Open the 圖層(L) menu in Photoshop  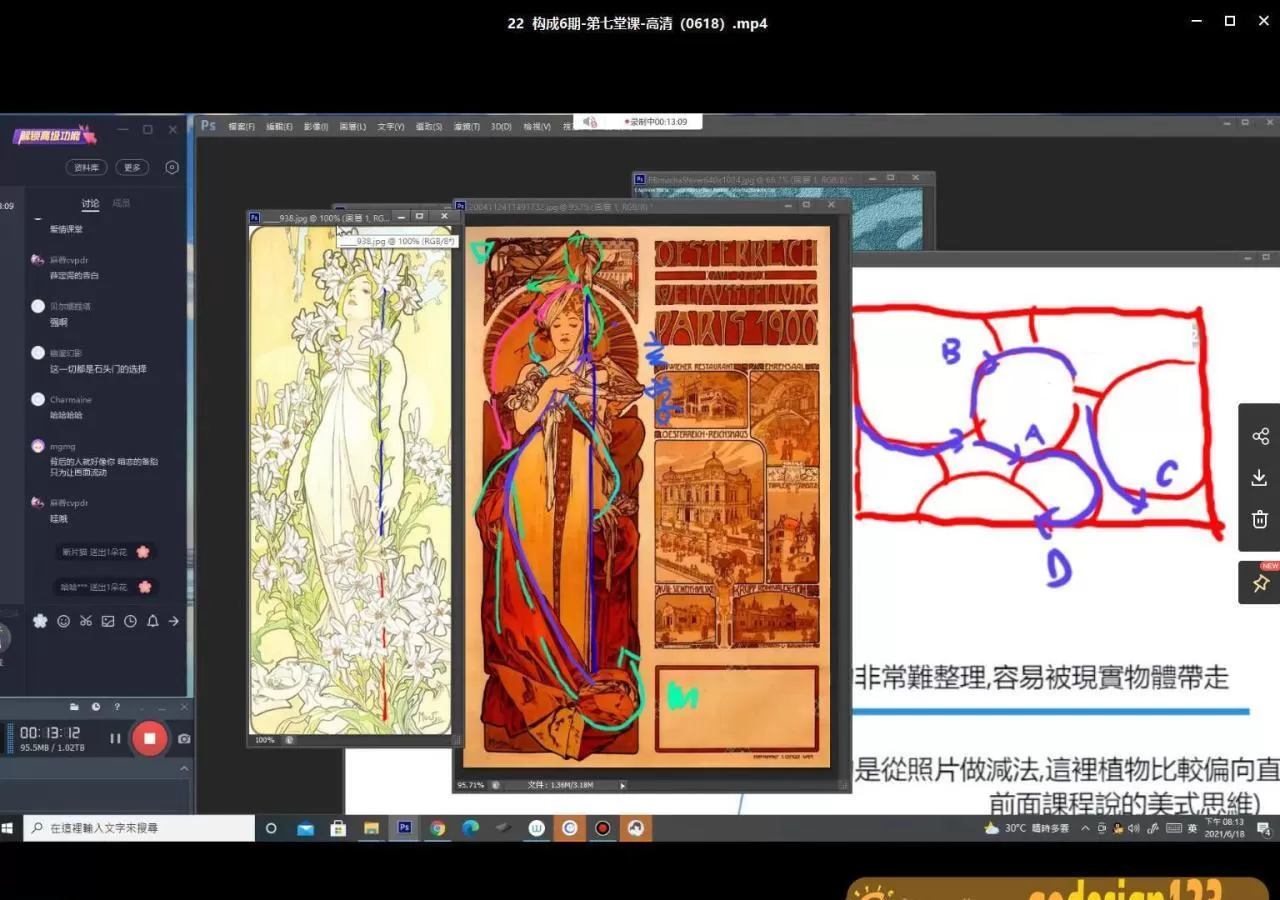(x=352, y=126)
